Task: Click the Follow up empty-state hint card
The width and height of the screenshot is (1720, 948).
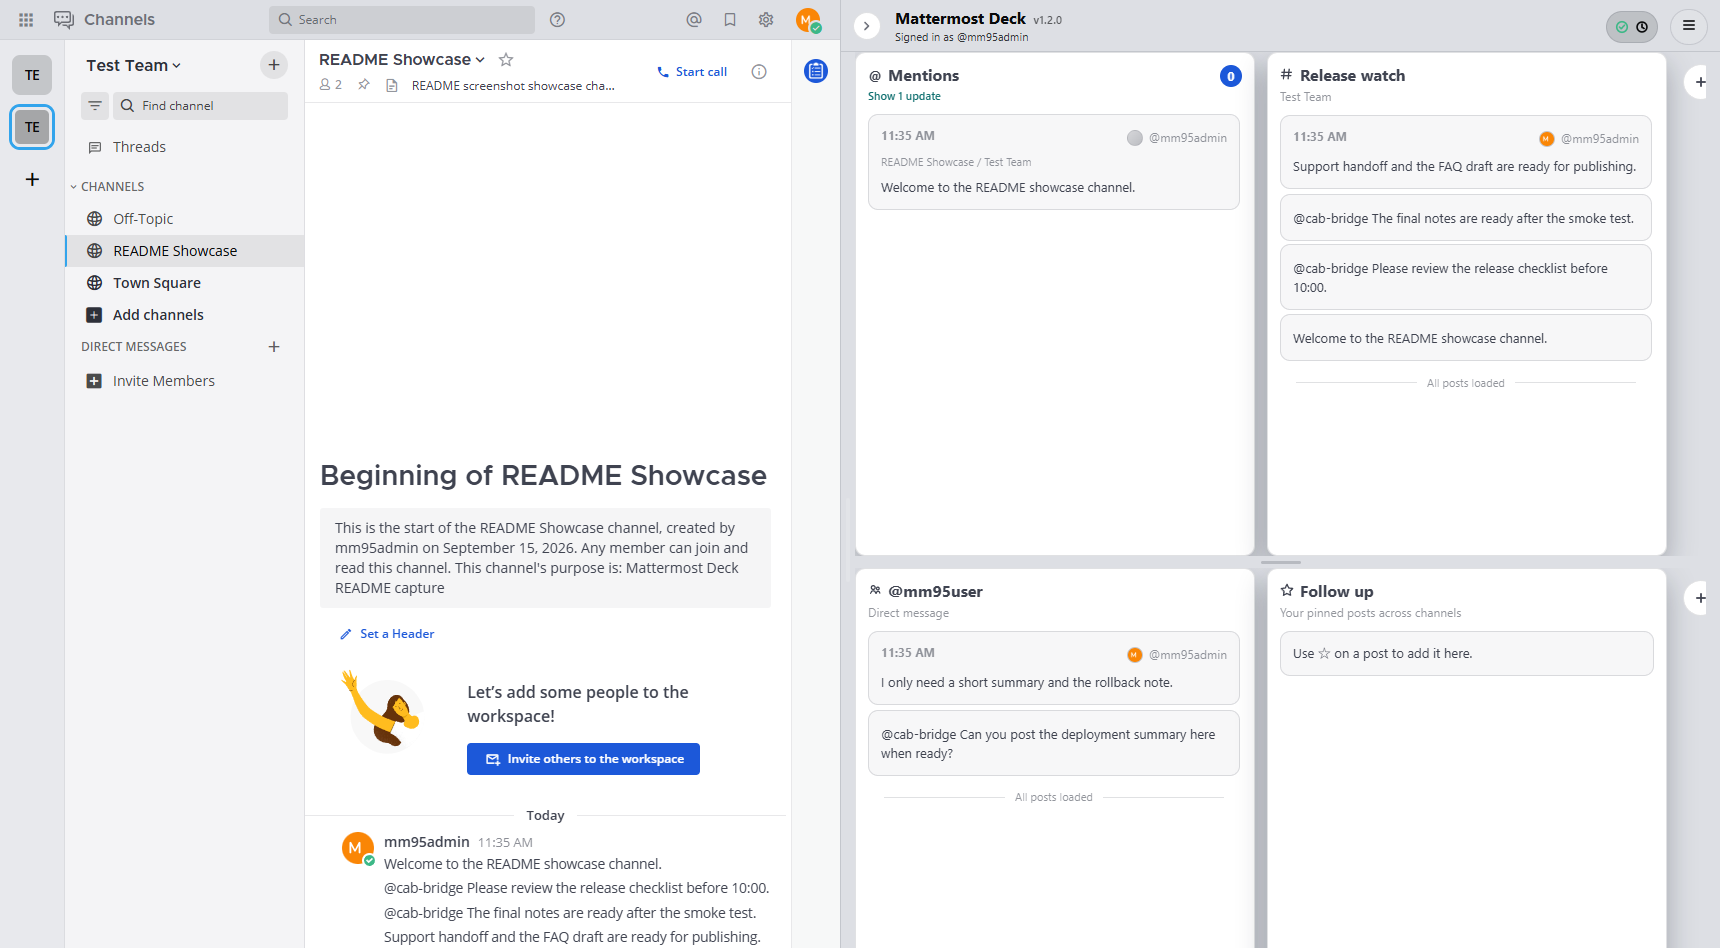Action: [x=1466, y=654]
